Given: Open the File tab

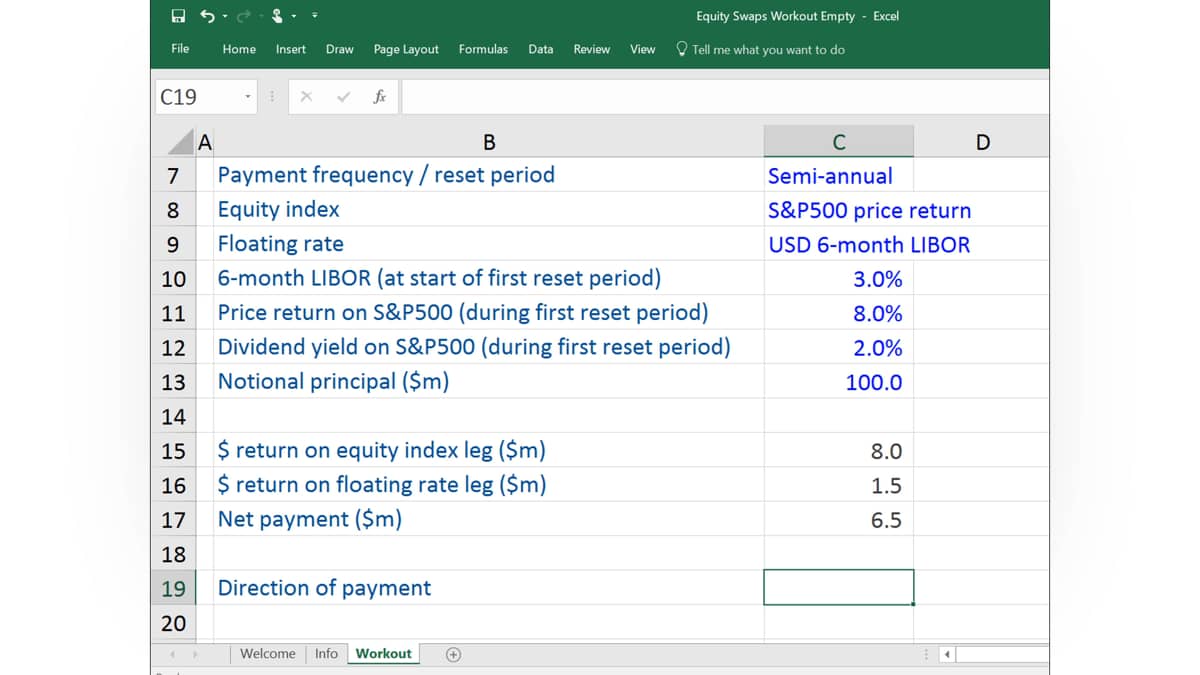Looking at the screenshot, I should click(180, 49).
